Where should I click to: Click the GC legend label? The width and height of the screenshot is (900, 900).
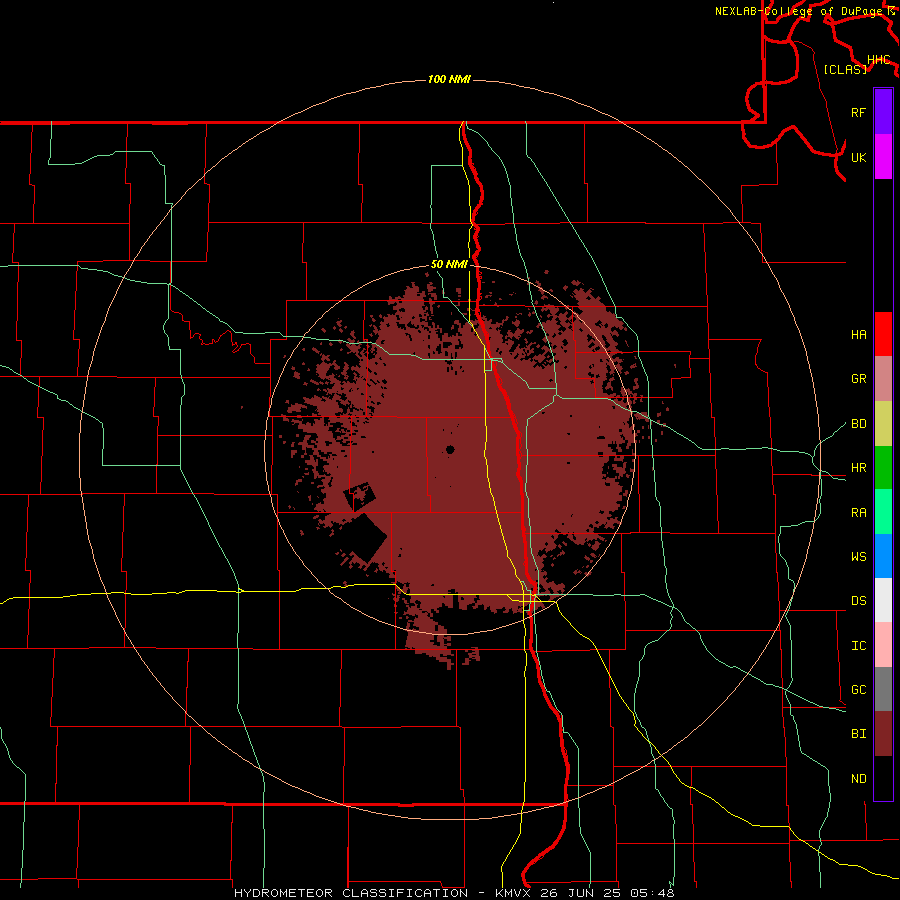[858, 689]
